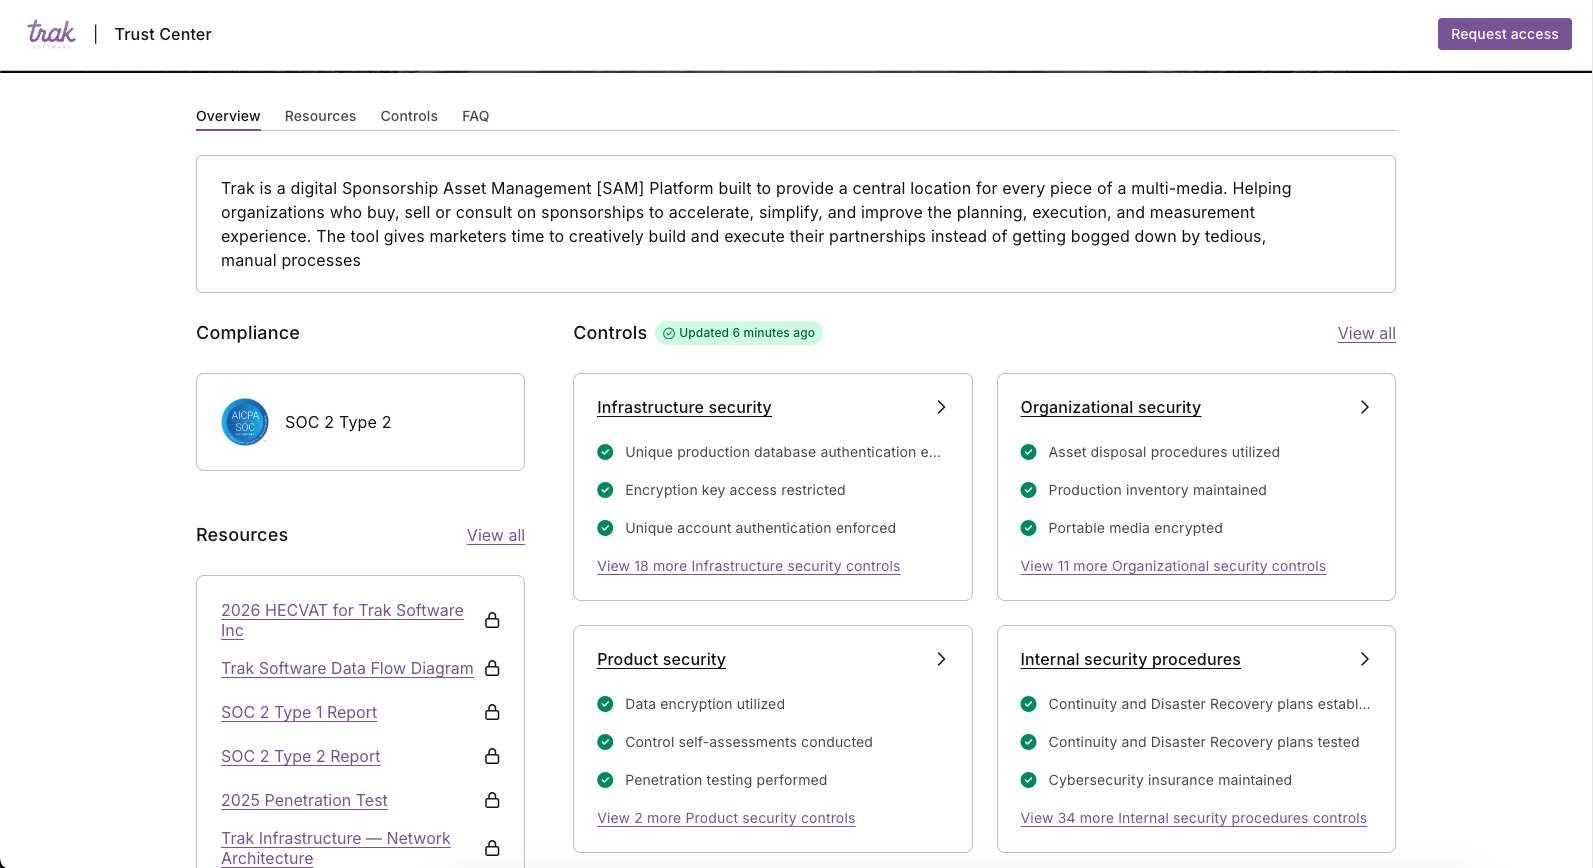Open the Trak Software Data Flow Diagram

[347, 668]
